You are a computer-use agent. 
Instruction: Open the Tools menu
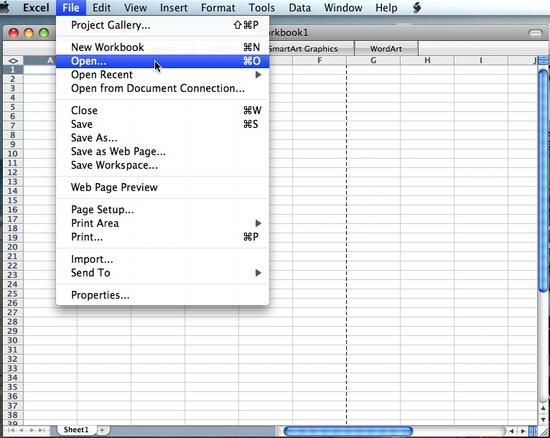(x=262, y=8)
